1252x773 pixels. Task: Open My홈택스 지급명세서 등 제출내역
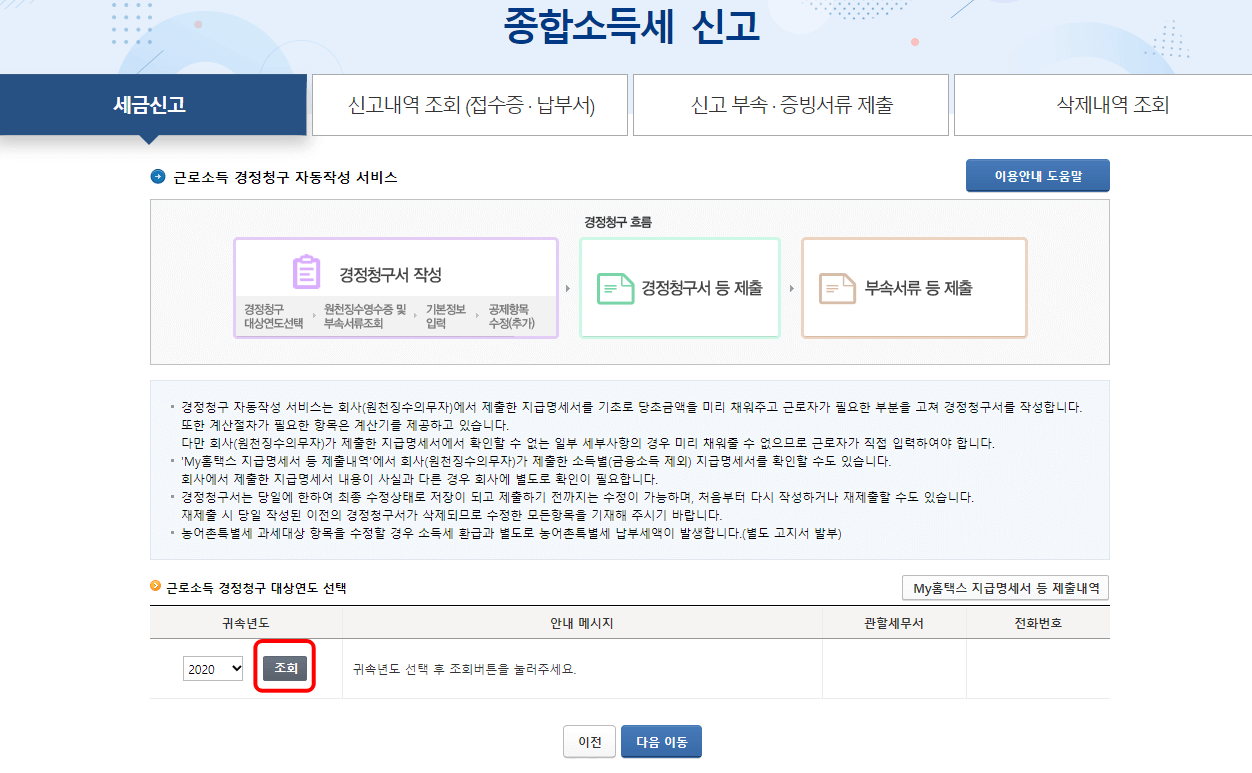tap(1005, 587)
